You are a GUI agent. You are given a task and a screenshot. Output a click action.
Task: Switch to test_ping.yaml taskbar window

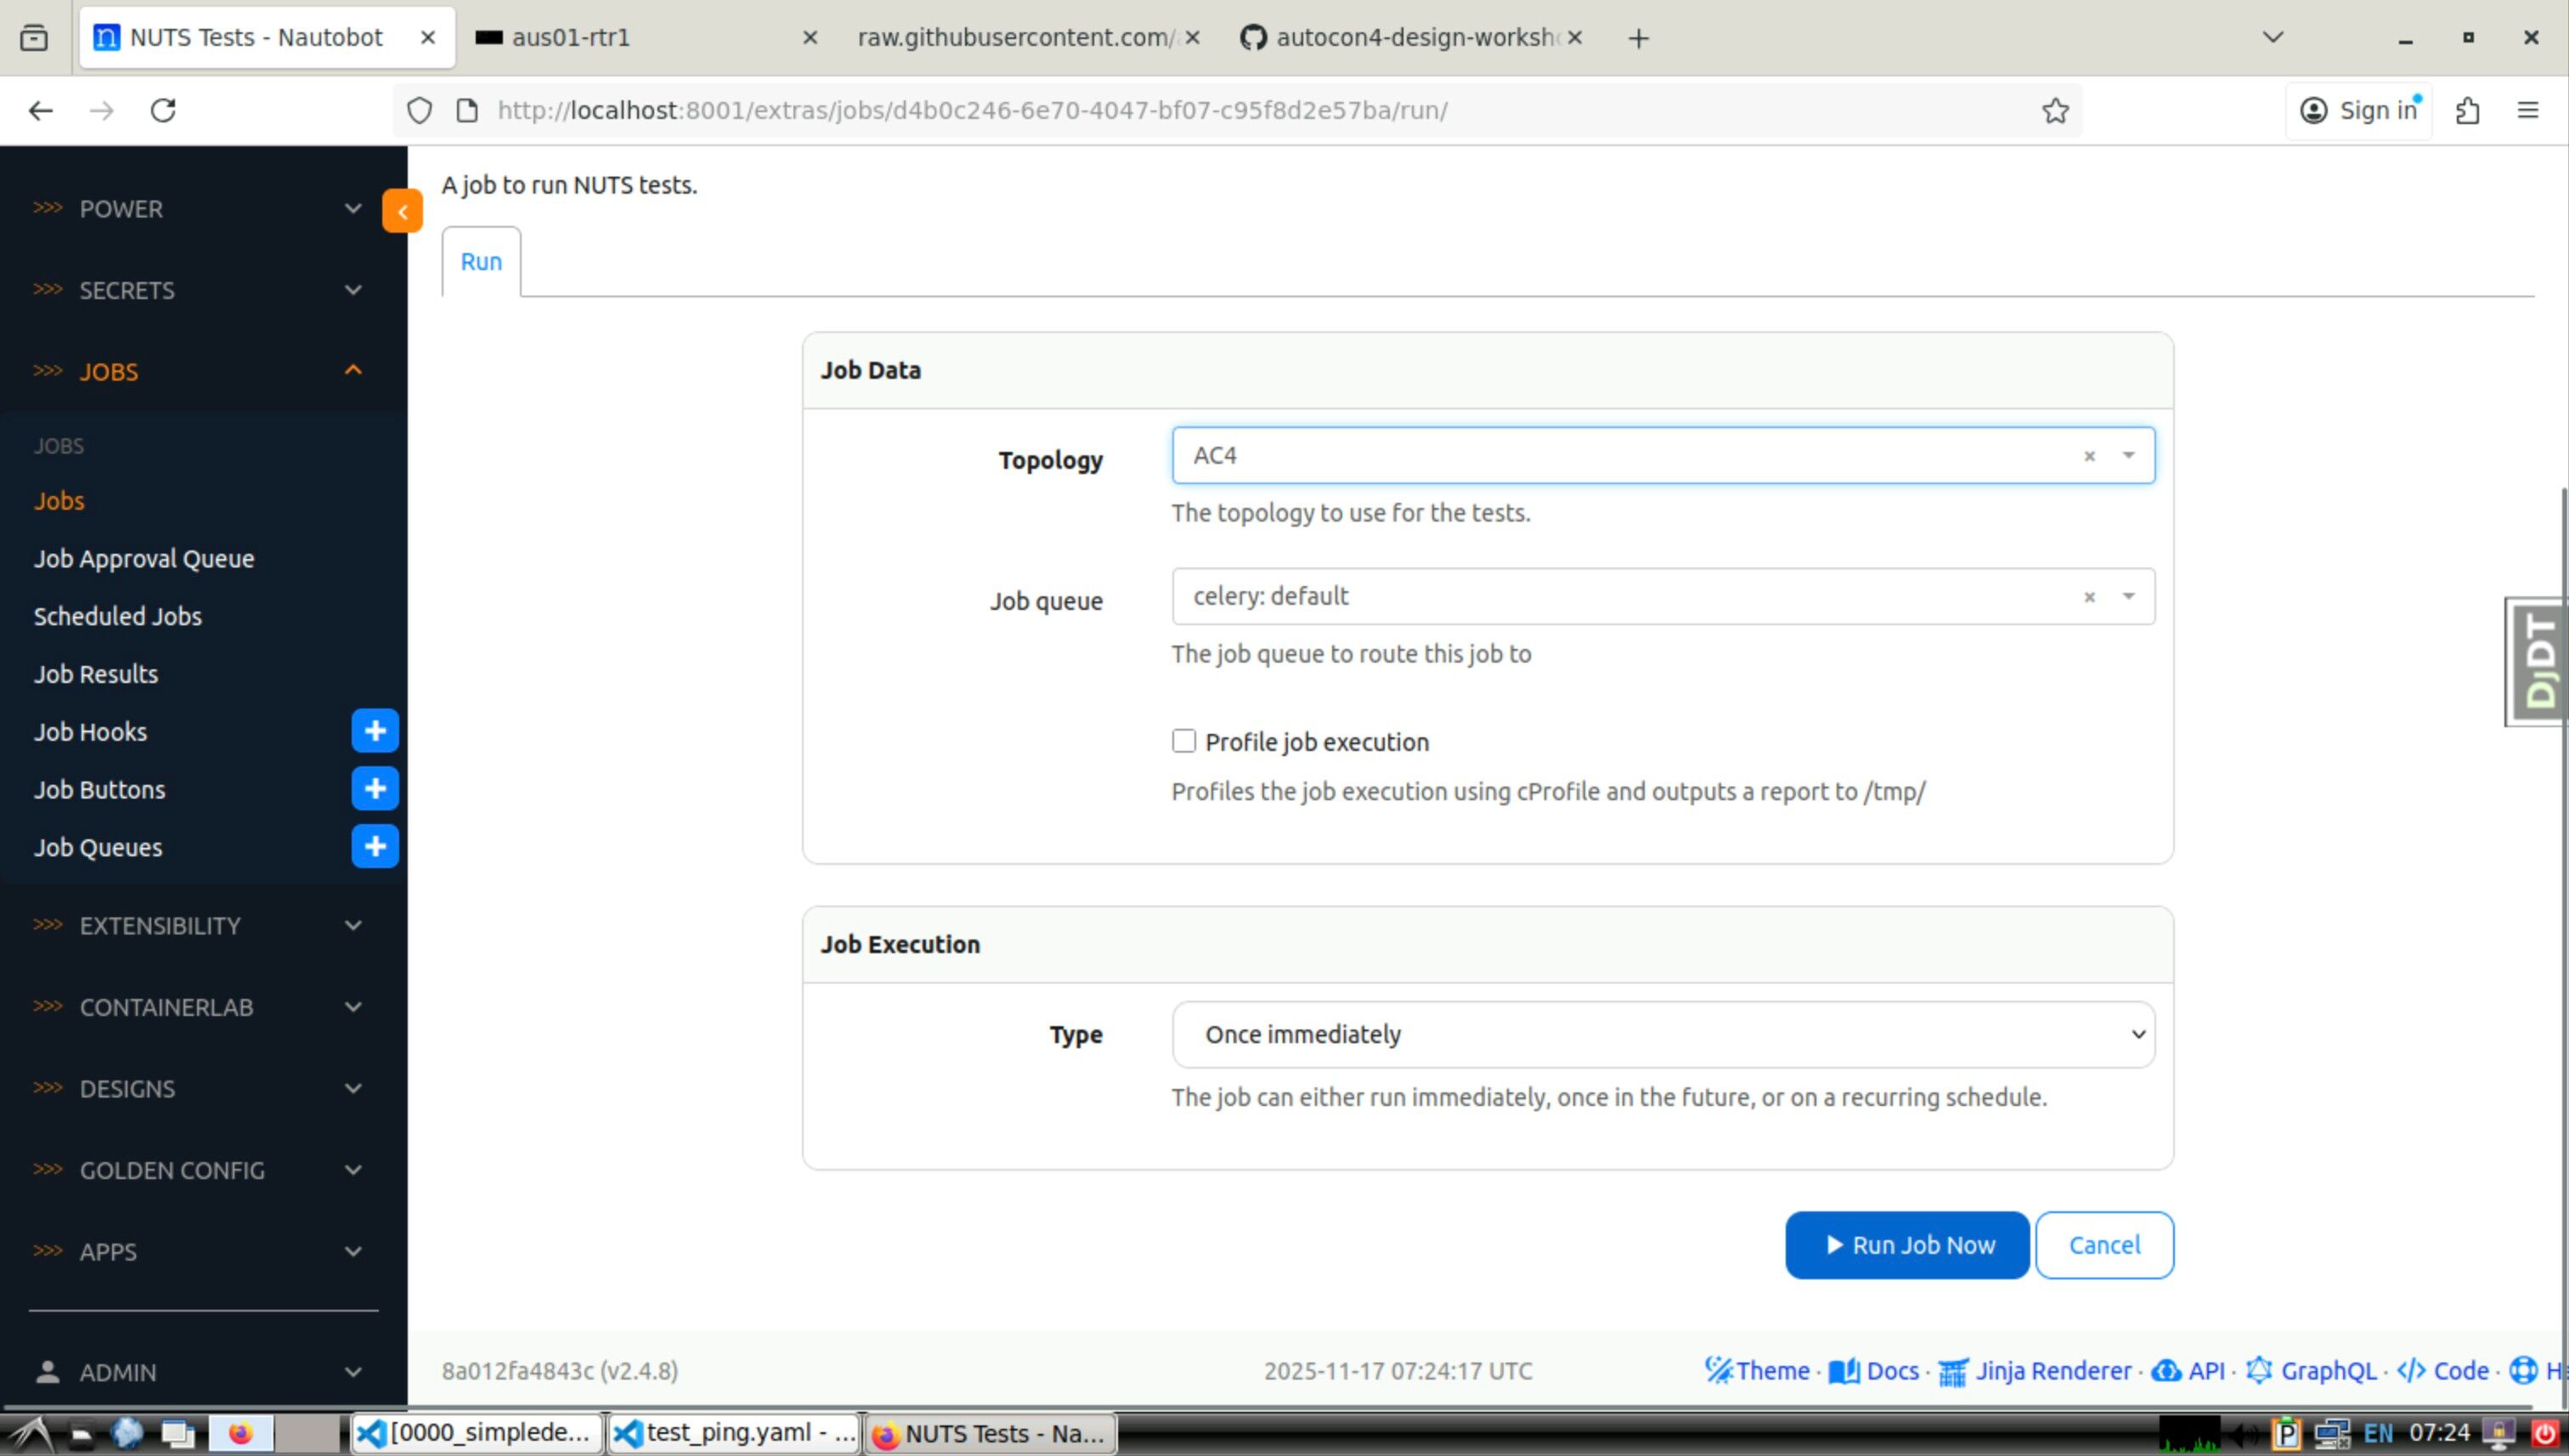tap(733, 1433)
